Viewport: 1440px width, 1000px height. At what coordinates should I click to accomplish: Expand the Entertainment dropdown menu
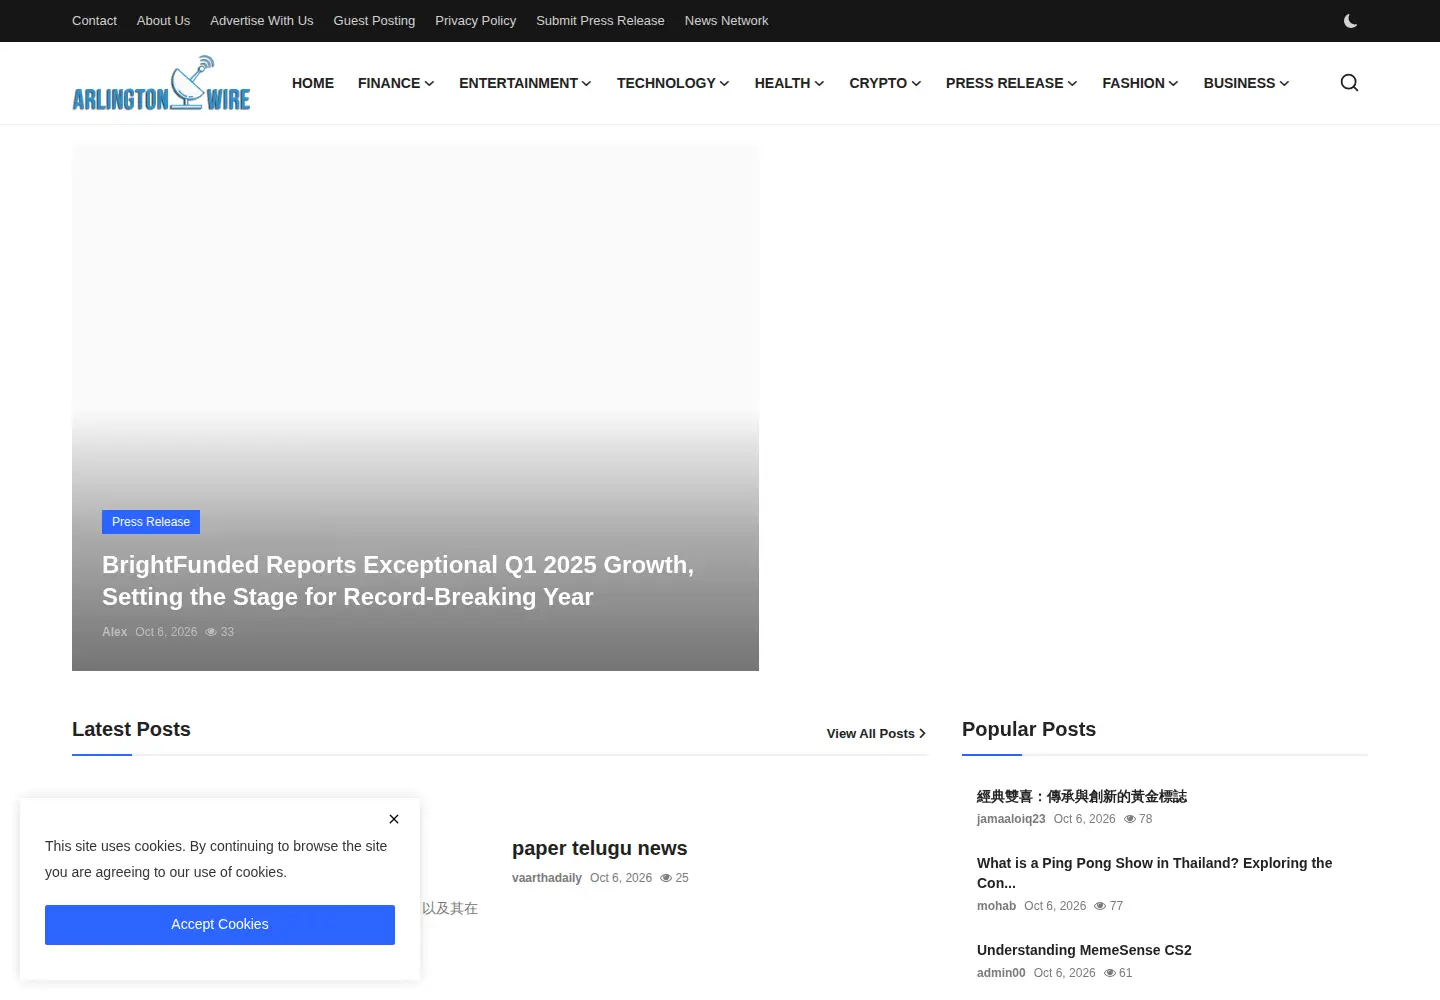(x=525, y=83)
